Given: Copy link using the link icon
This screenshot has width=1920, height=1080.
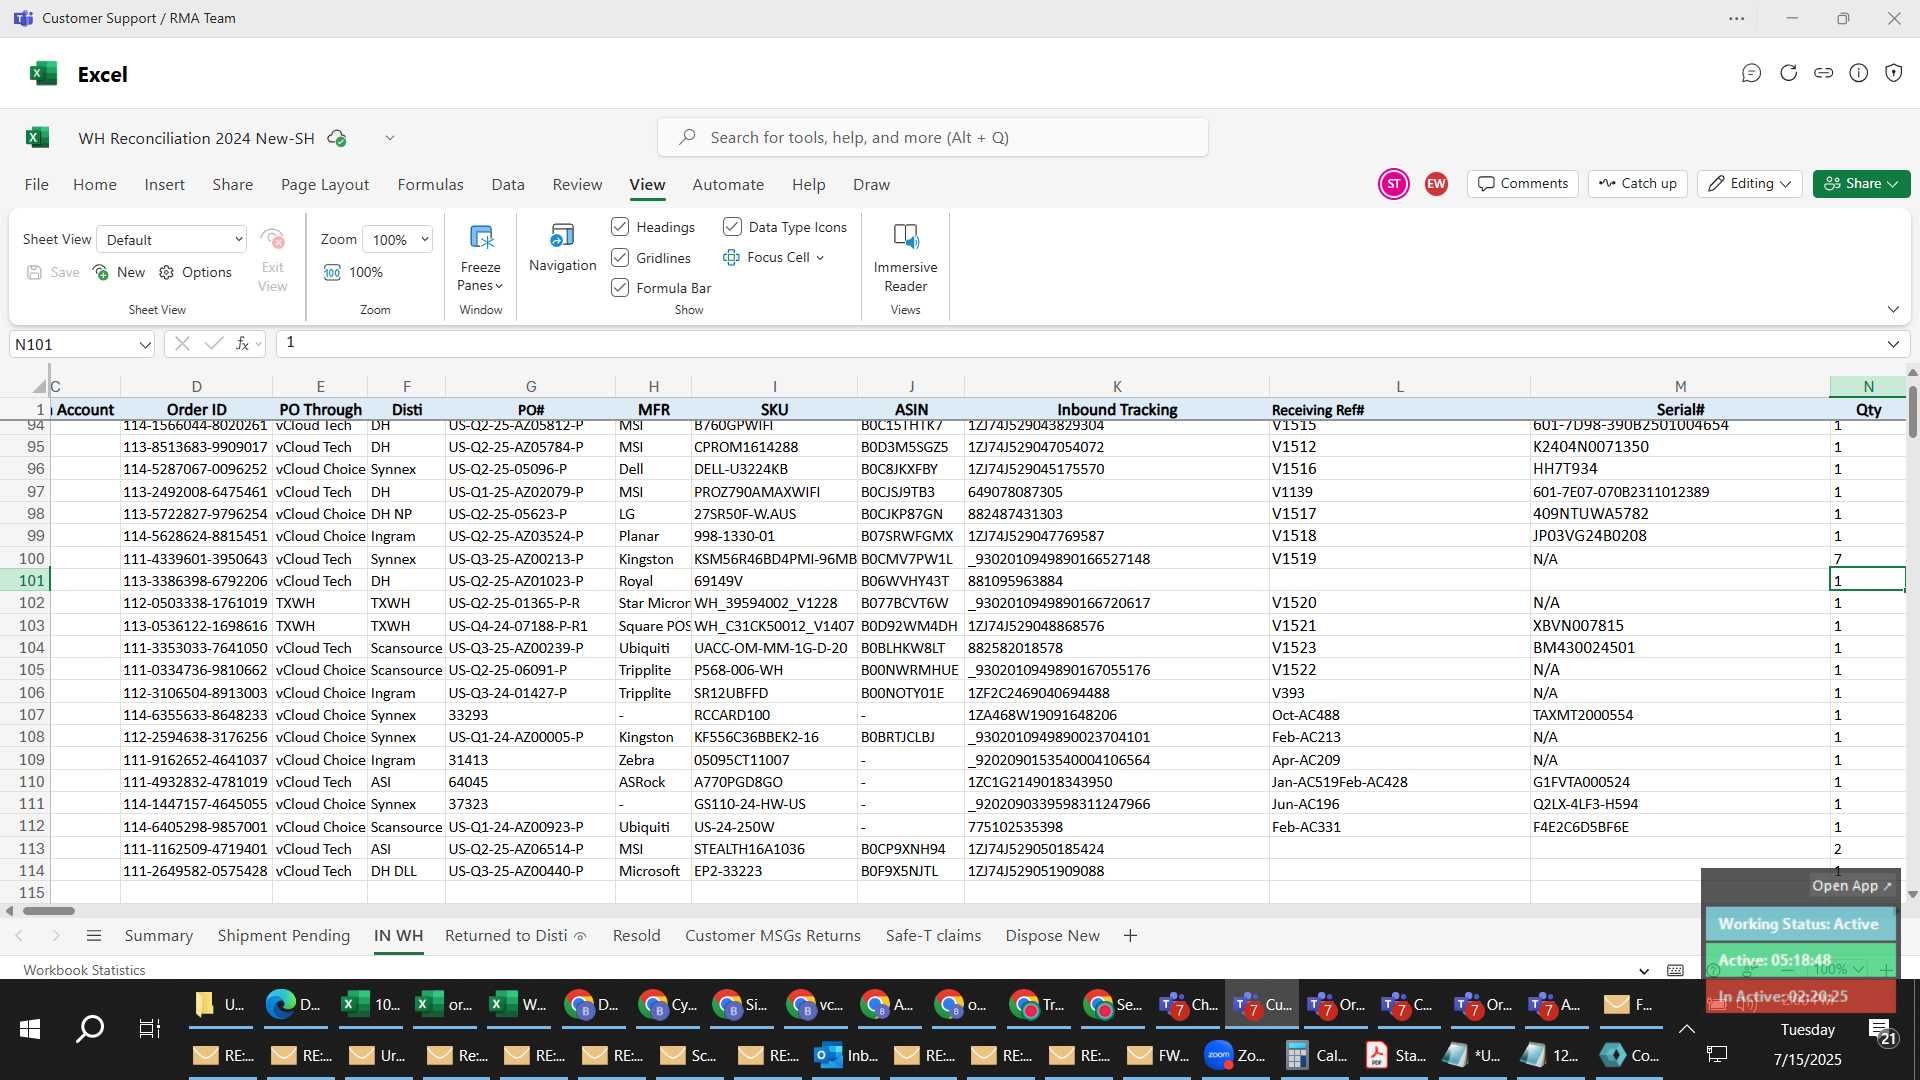Looking at the screenshot, I should click(x=1824, y=73).
